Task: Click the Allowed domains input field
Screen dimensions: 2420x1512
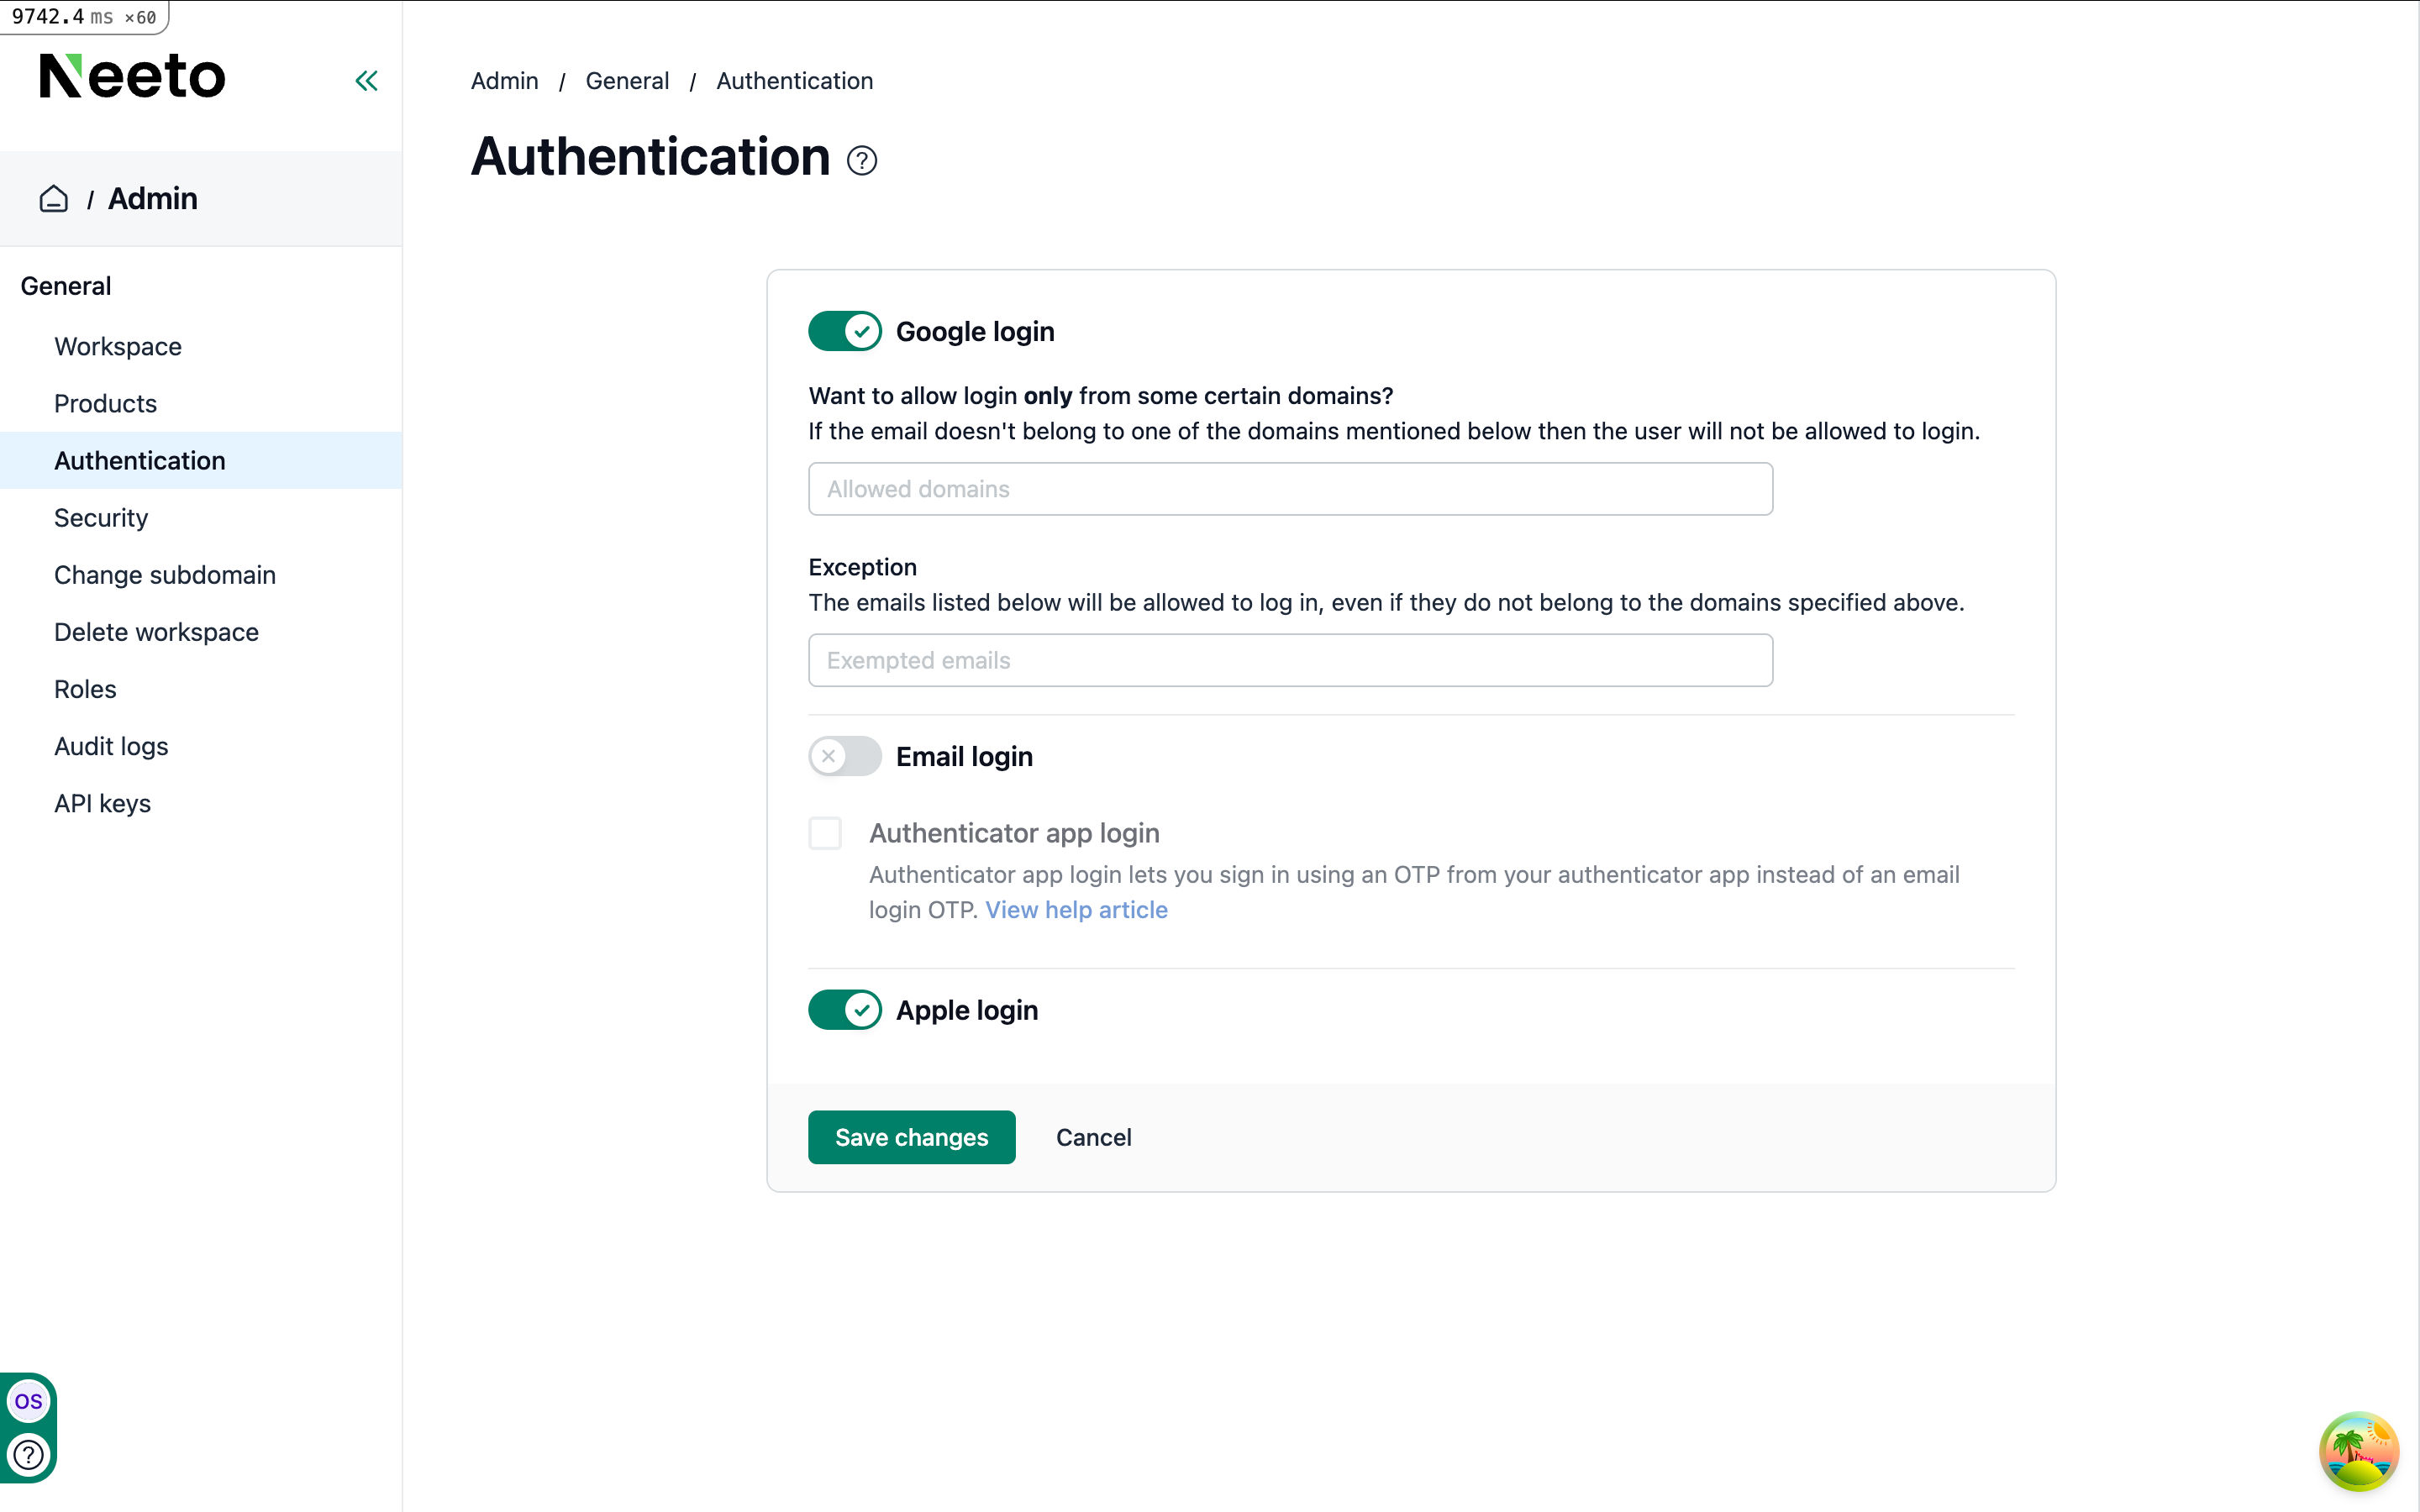Action: [x=1290, y=489]
